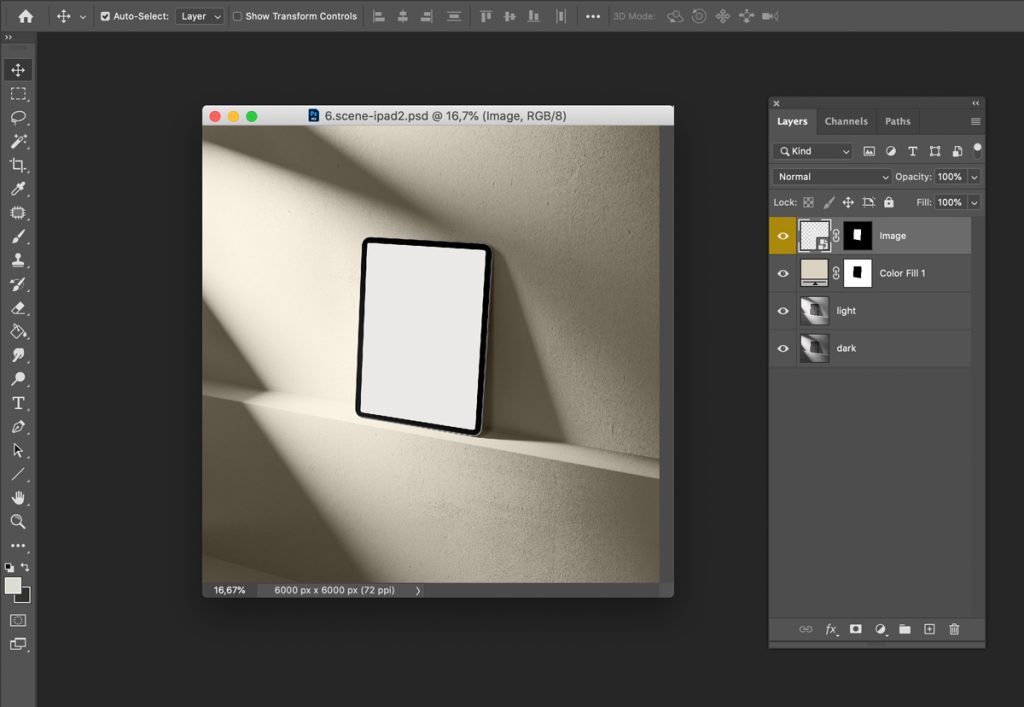Screen dimensions: 1024x707
Task: Select the Eraser tool
Action: click(x=18, y=307)
